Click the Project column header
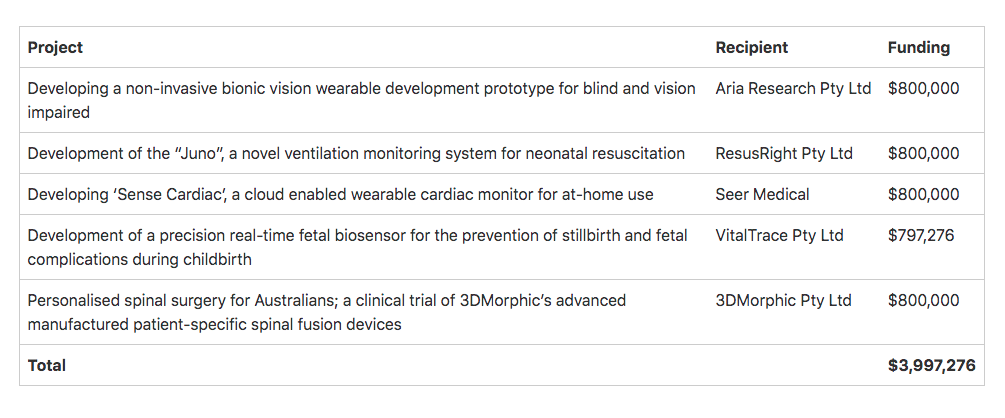Screen dimensions: 1005x418 (x=55, y=47)
